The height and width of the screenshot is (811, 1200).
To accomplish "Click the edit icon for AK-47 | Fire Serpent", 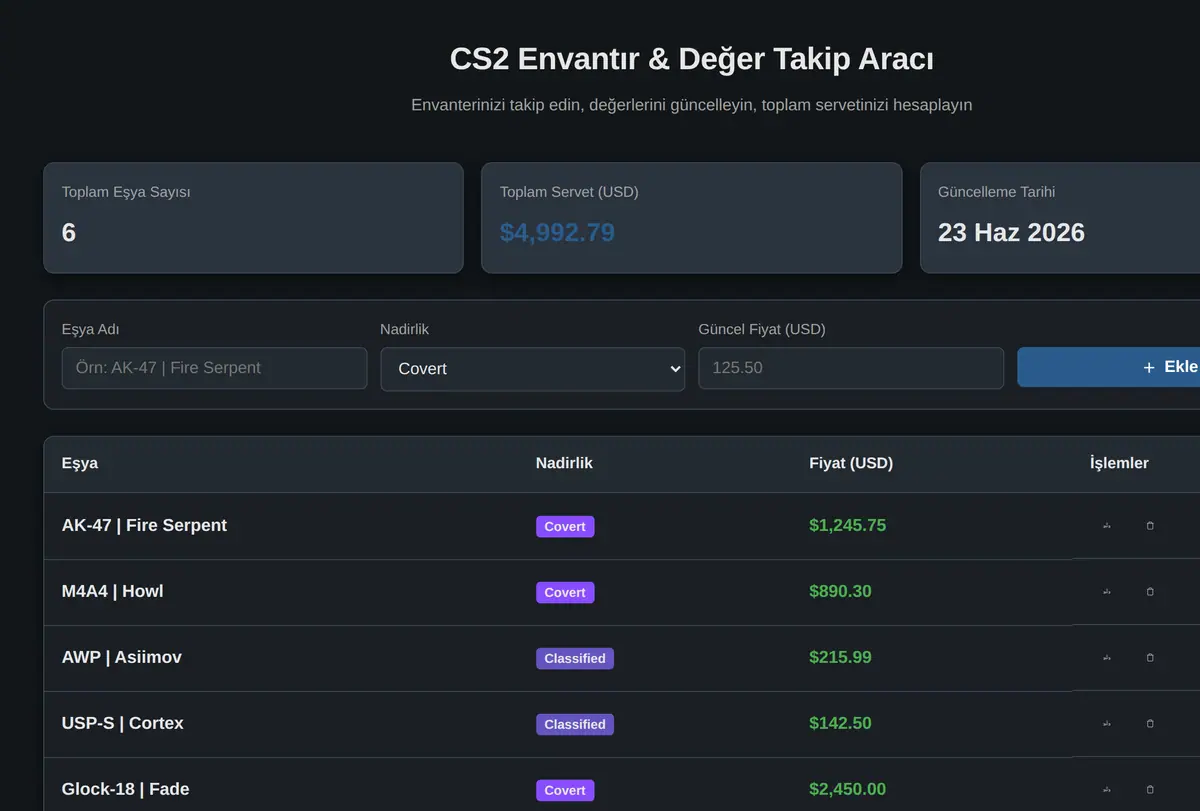I will click(x=1106, y=526).
